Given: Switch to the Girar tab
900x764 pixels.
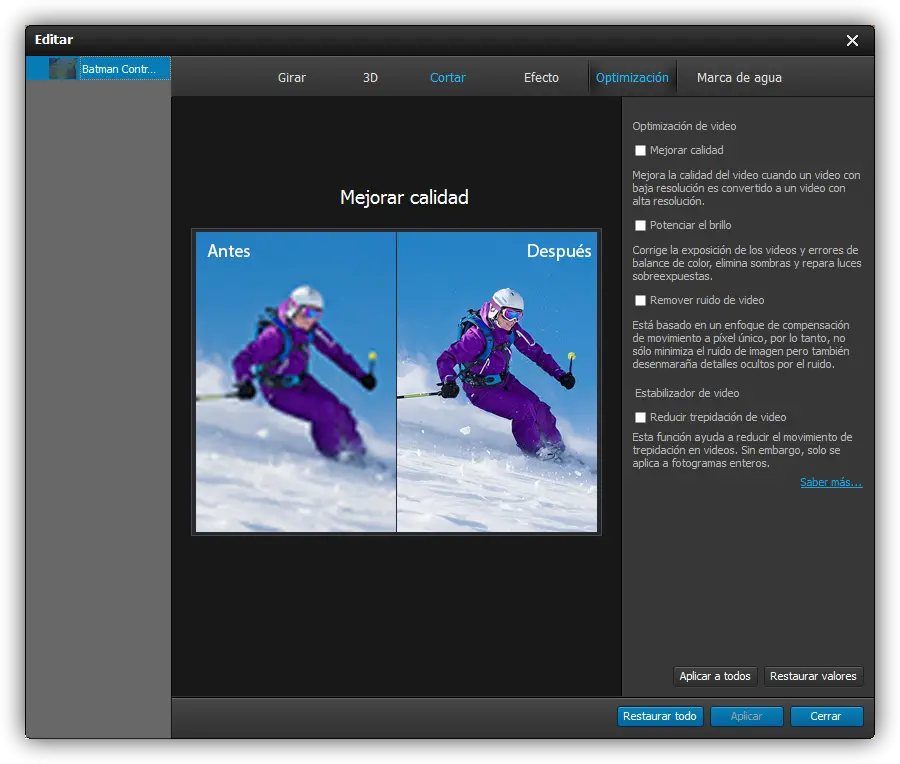Looking at the screenshot, I should point(292,77).
